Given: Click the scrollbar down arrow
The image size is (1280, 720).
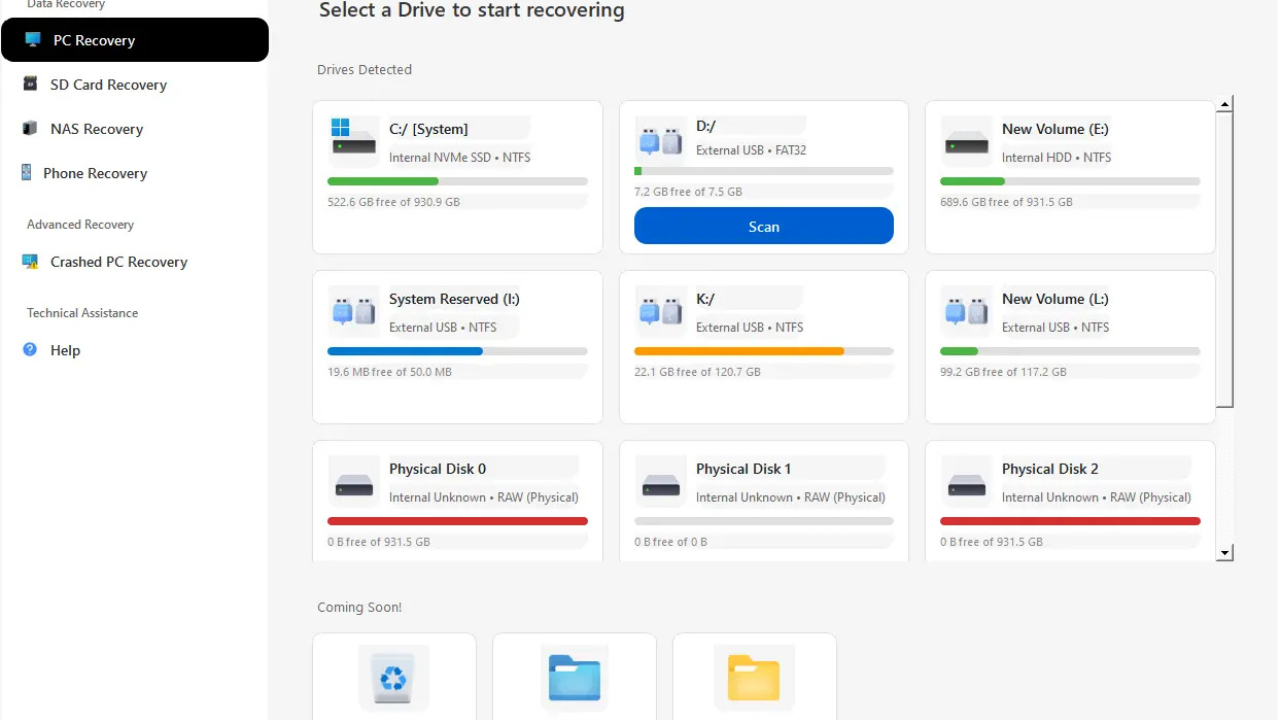Looking at the screenshot, I should [x=1224, y=551].
